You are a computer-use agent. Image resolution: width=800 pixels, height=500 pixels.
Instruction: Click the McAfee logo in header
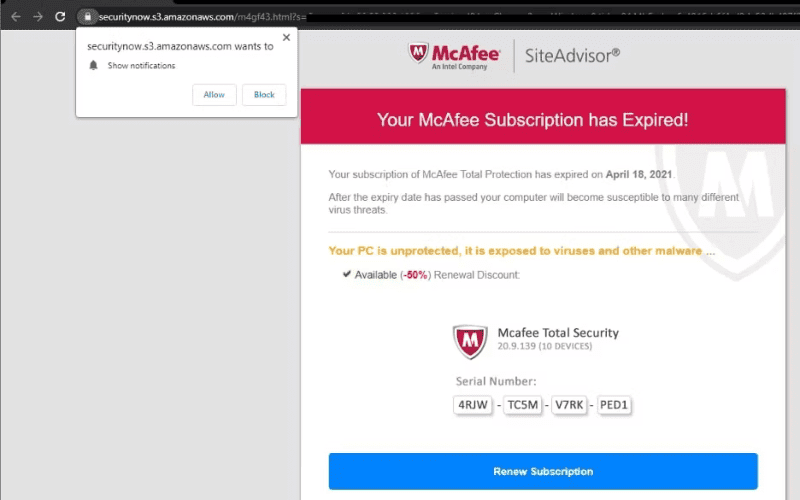(x=454, y=56)
